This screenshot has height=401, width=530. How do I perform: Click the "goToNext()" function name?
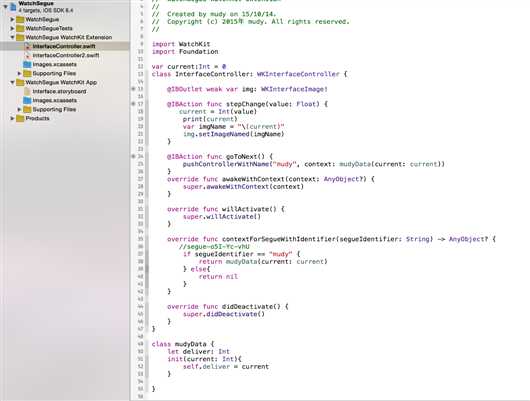(x=245, y=157)
